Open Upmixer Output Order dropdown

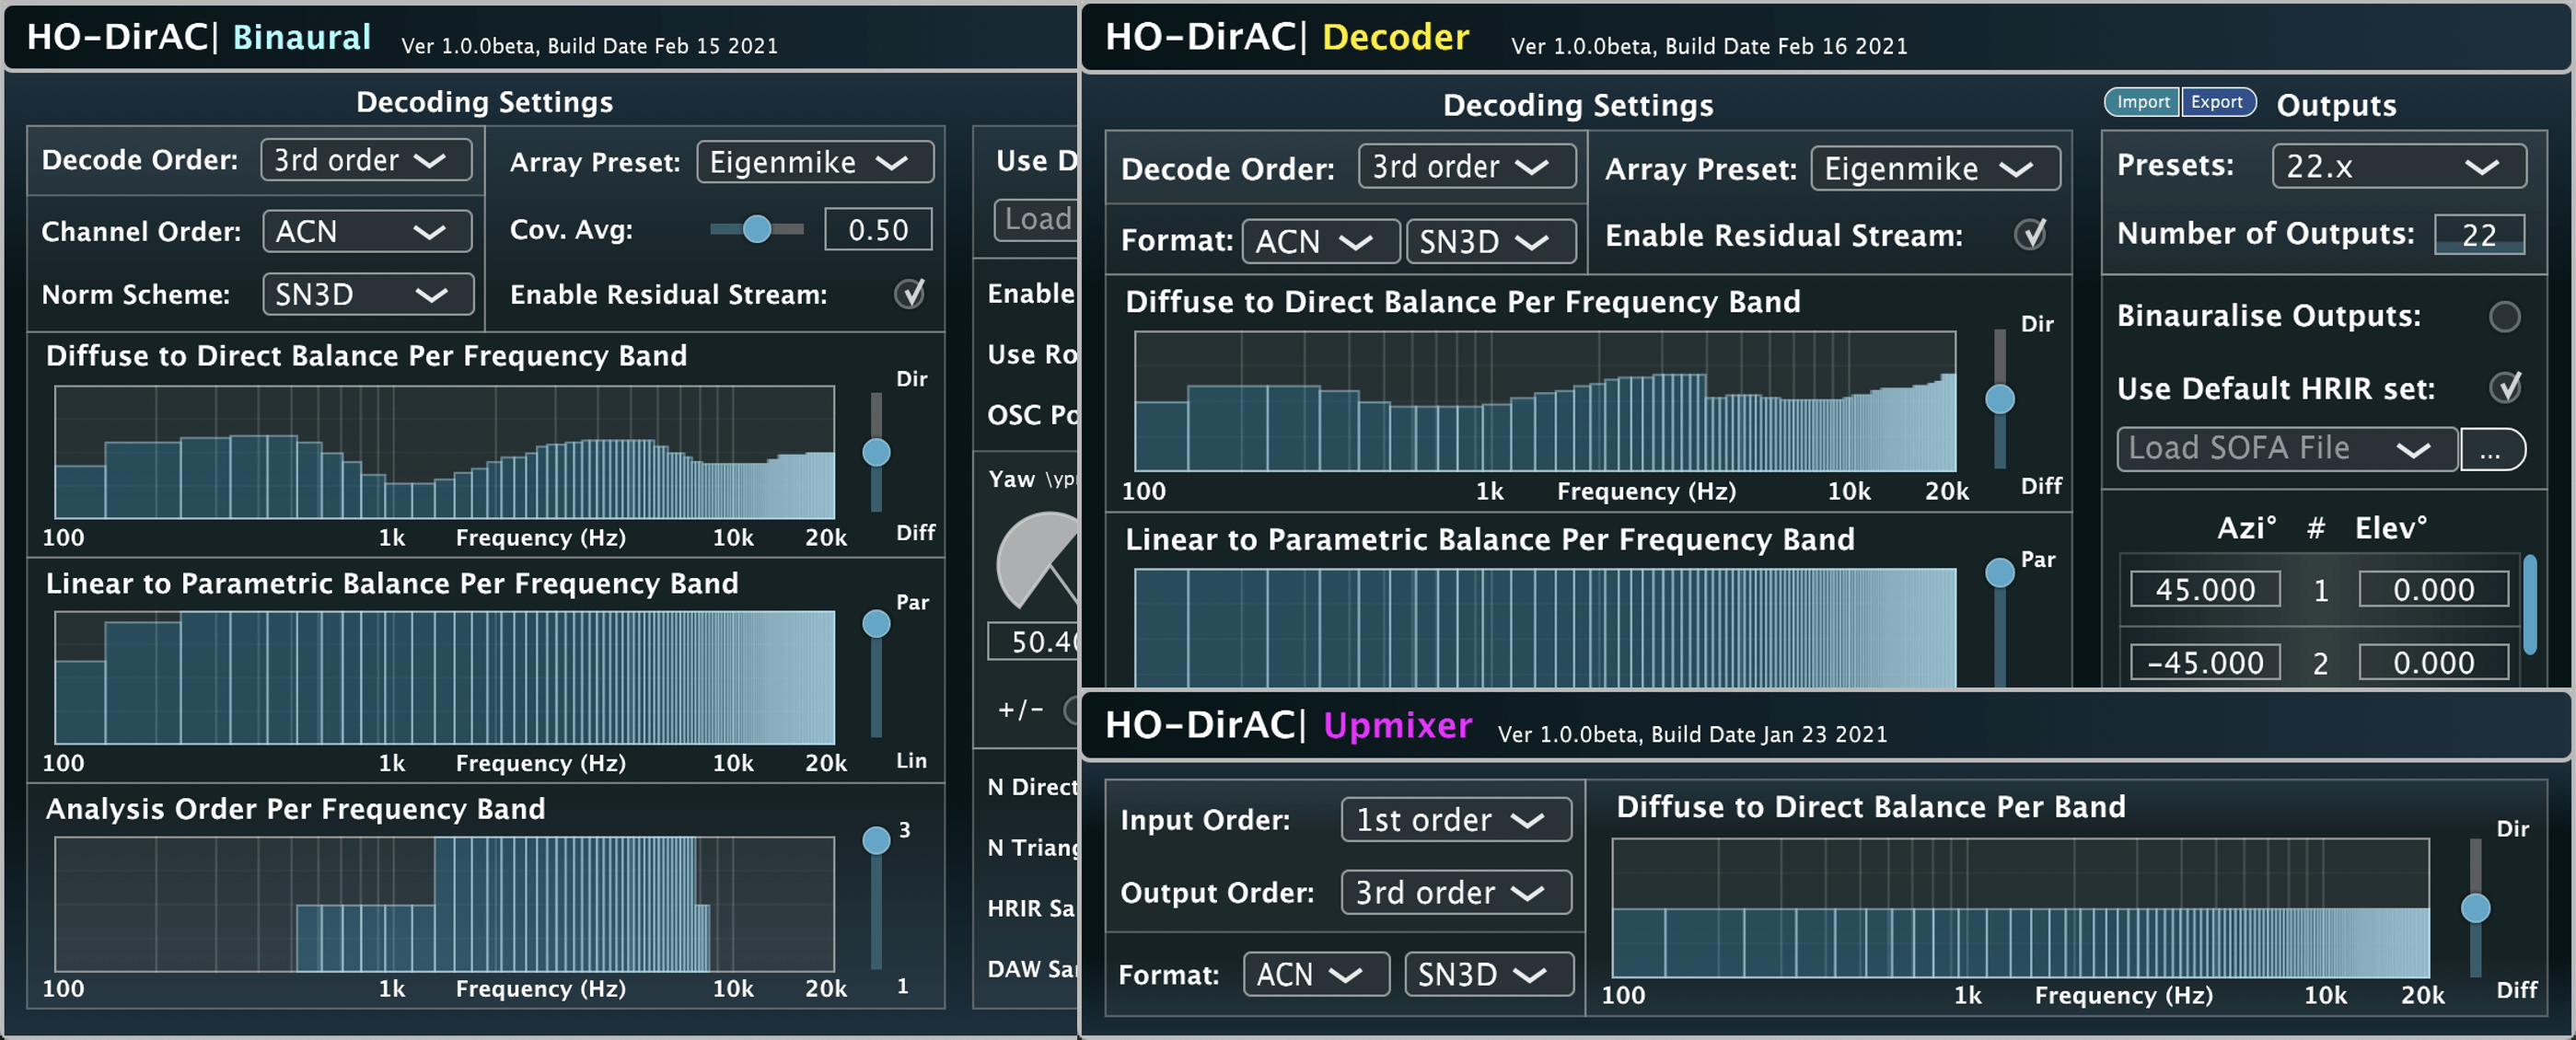click(1455, 892)
